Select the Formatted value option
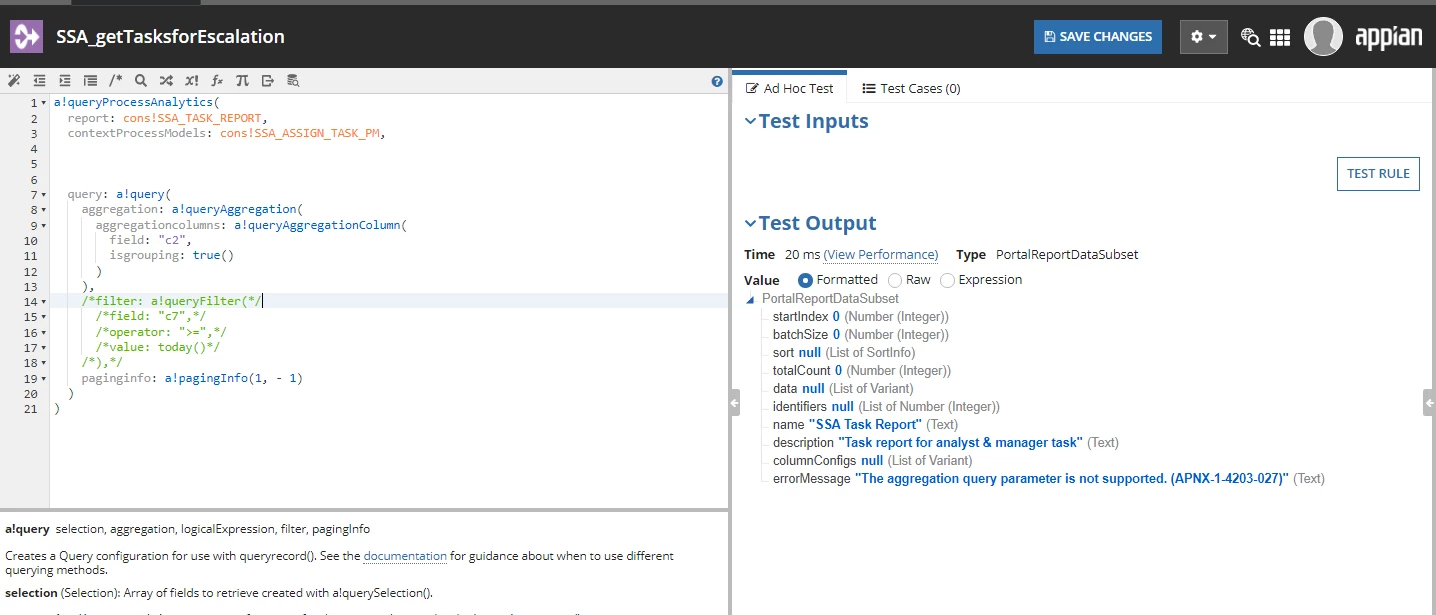The image size is (1436, 615). pyautogui.click(x=806, y=280)
